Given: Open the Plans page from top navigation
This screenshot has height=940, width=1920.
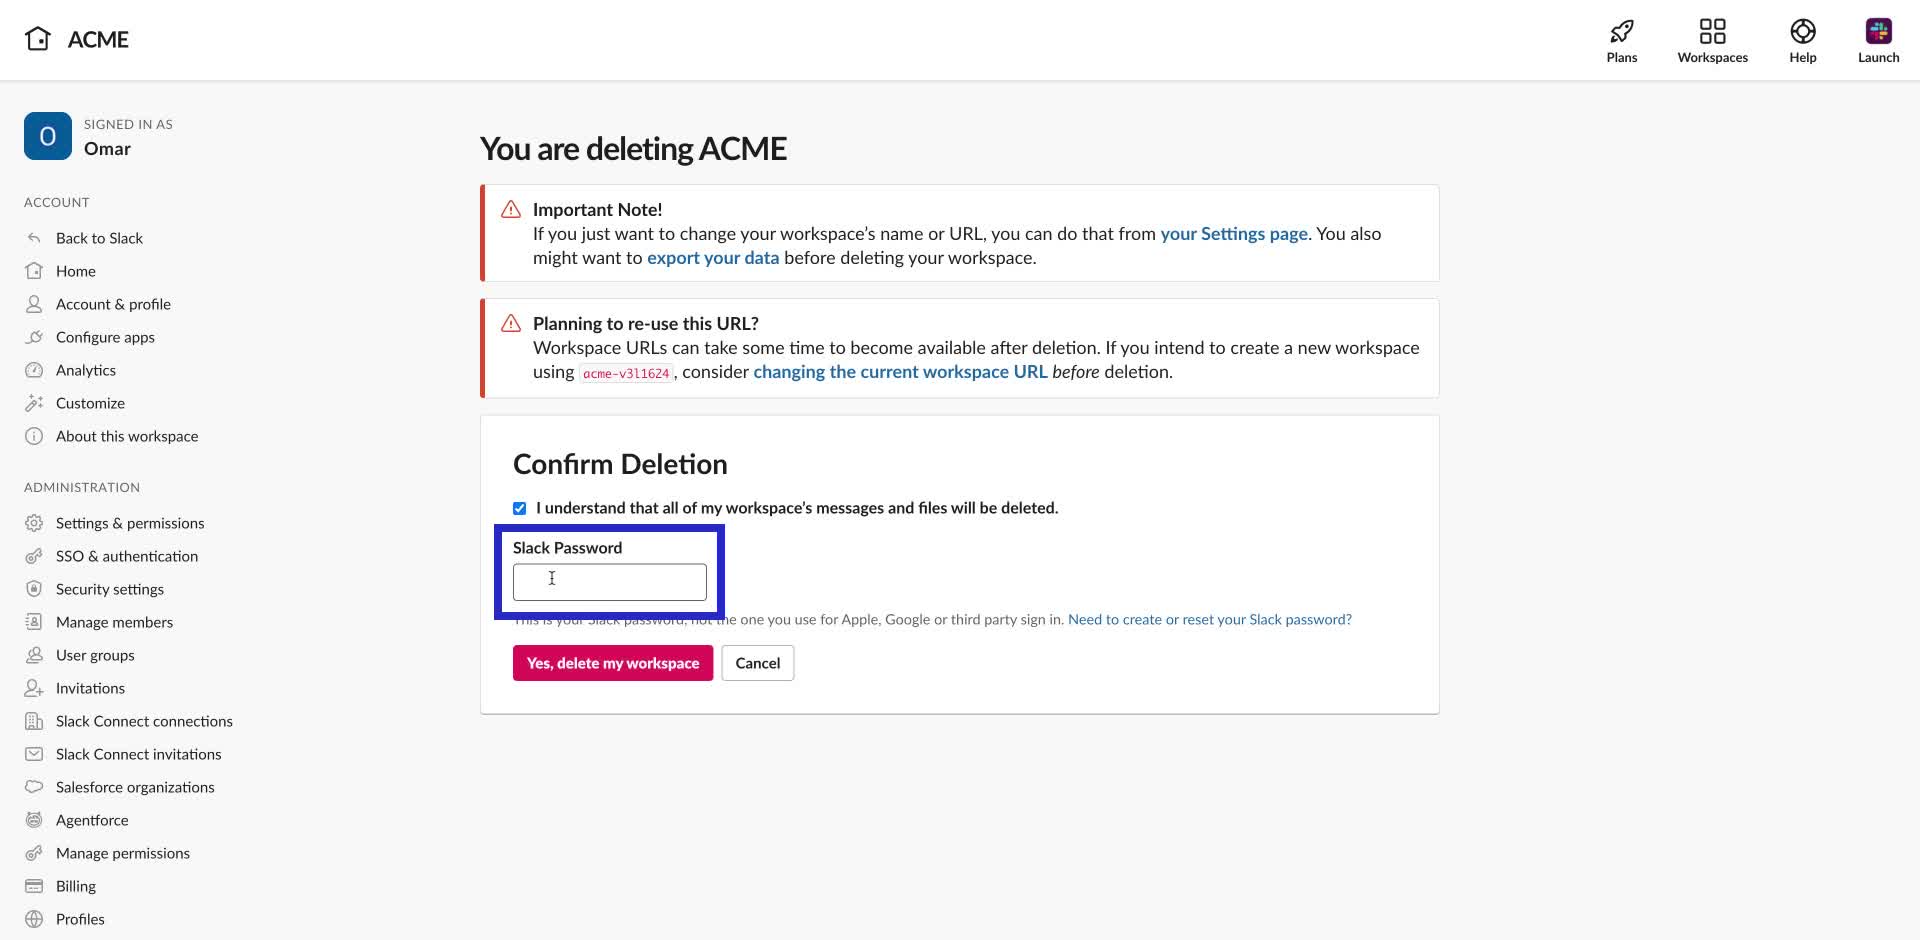Looking at the screenshot, I should [x=1620, y=40].
